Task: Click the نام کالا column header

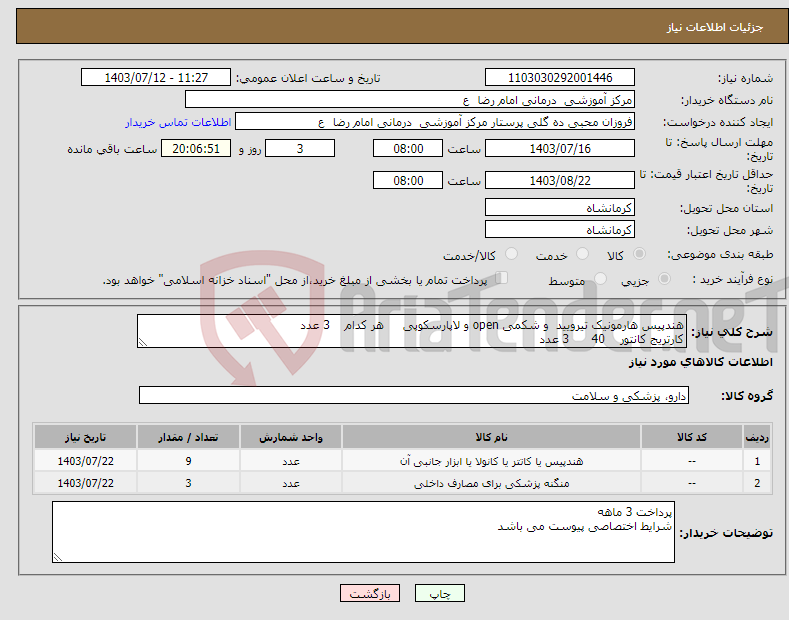Action: click(491, 437)
